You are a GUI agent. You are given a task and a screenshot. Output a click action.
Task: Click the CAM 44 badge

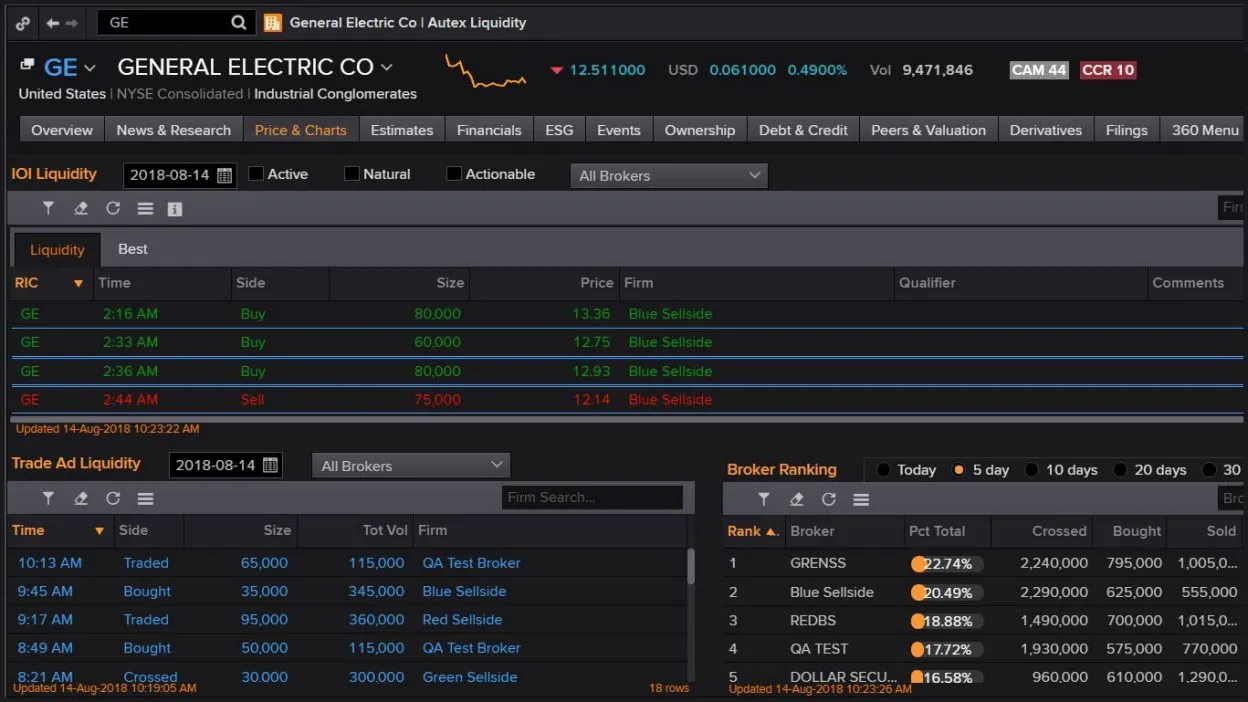tap(1039, 70)
